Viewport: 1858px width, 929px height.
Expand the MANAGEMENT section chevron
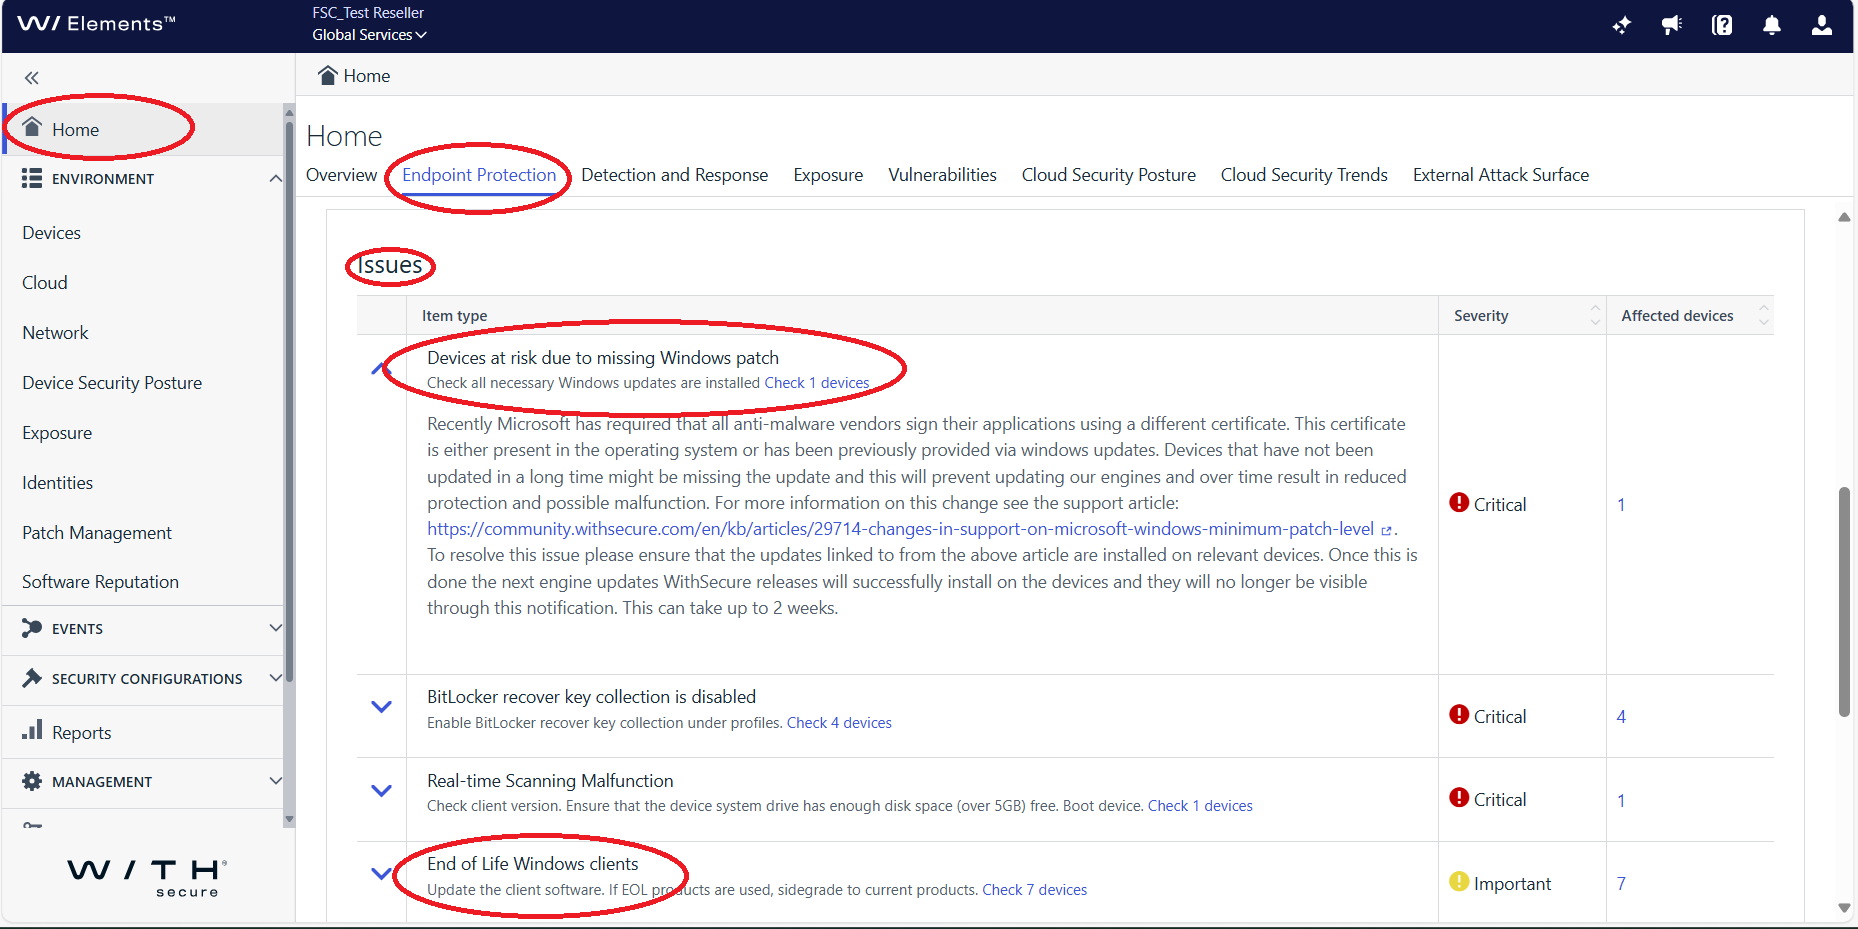pos(275,781)
